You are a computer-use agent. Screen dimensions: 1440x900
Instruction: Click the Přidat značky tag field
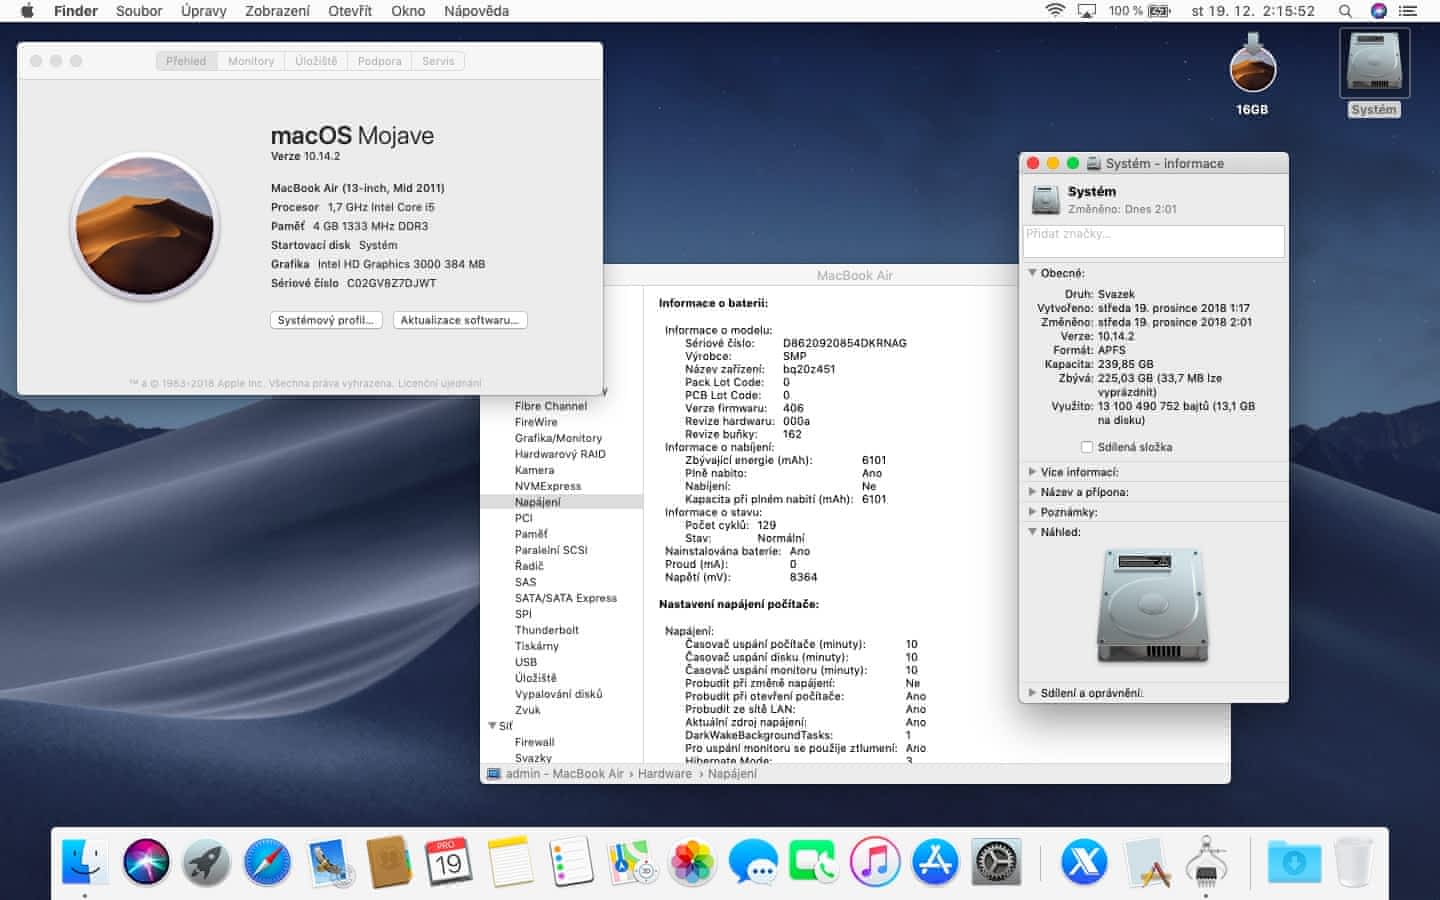click(1153, 240)
